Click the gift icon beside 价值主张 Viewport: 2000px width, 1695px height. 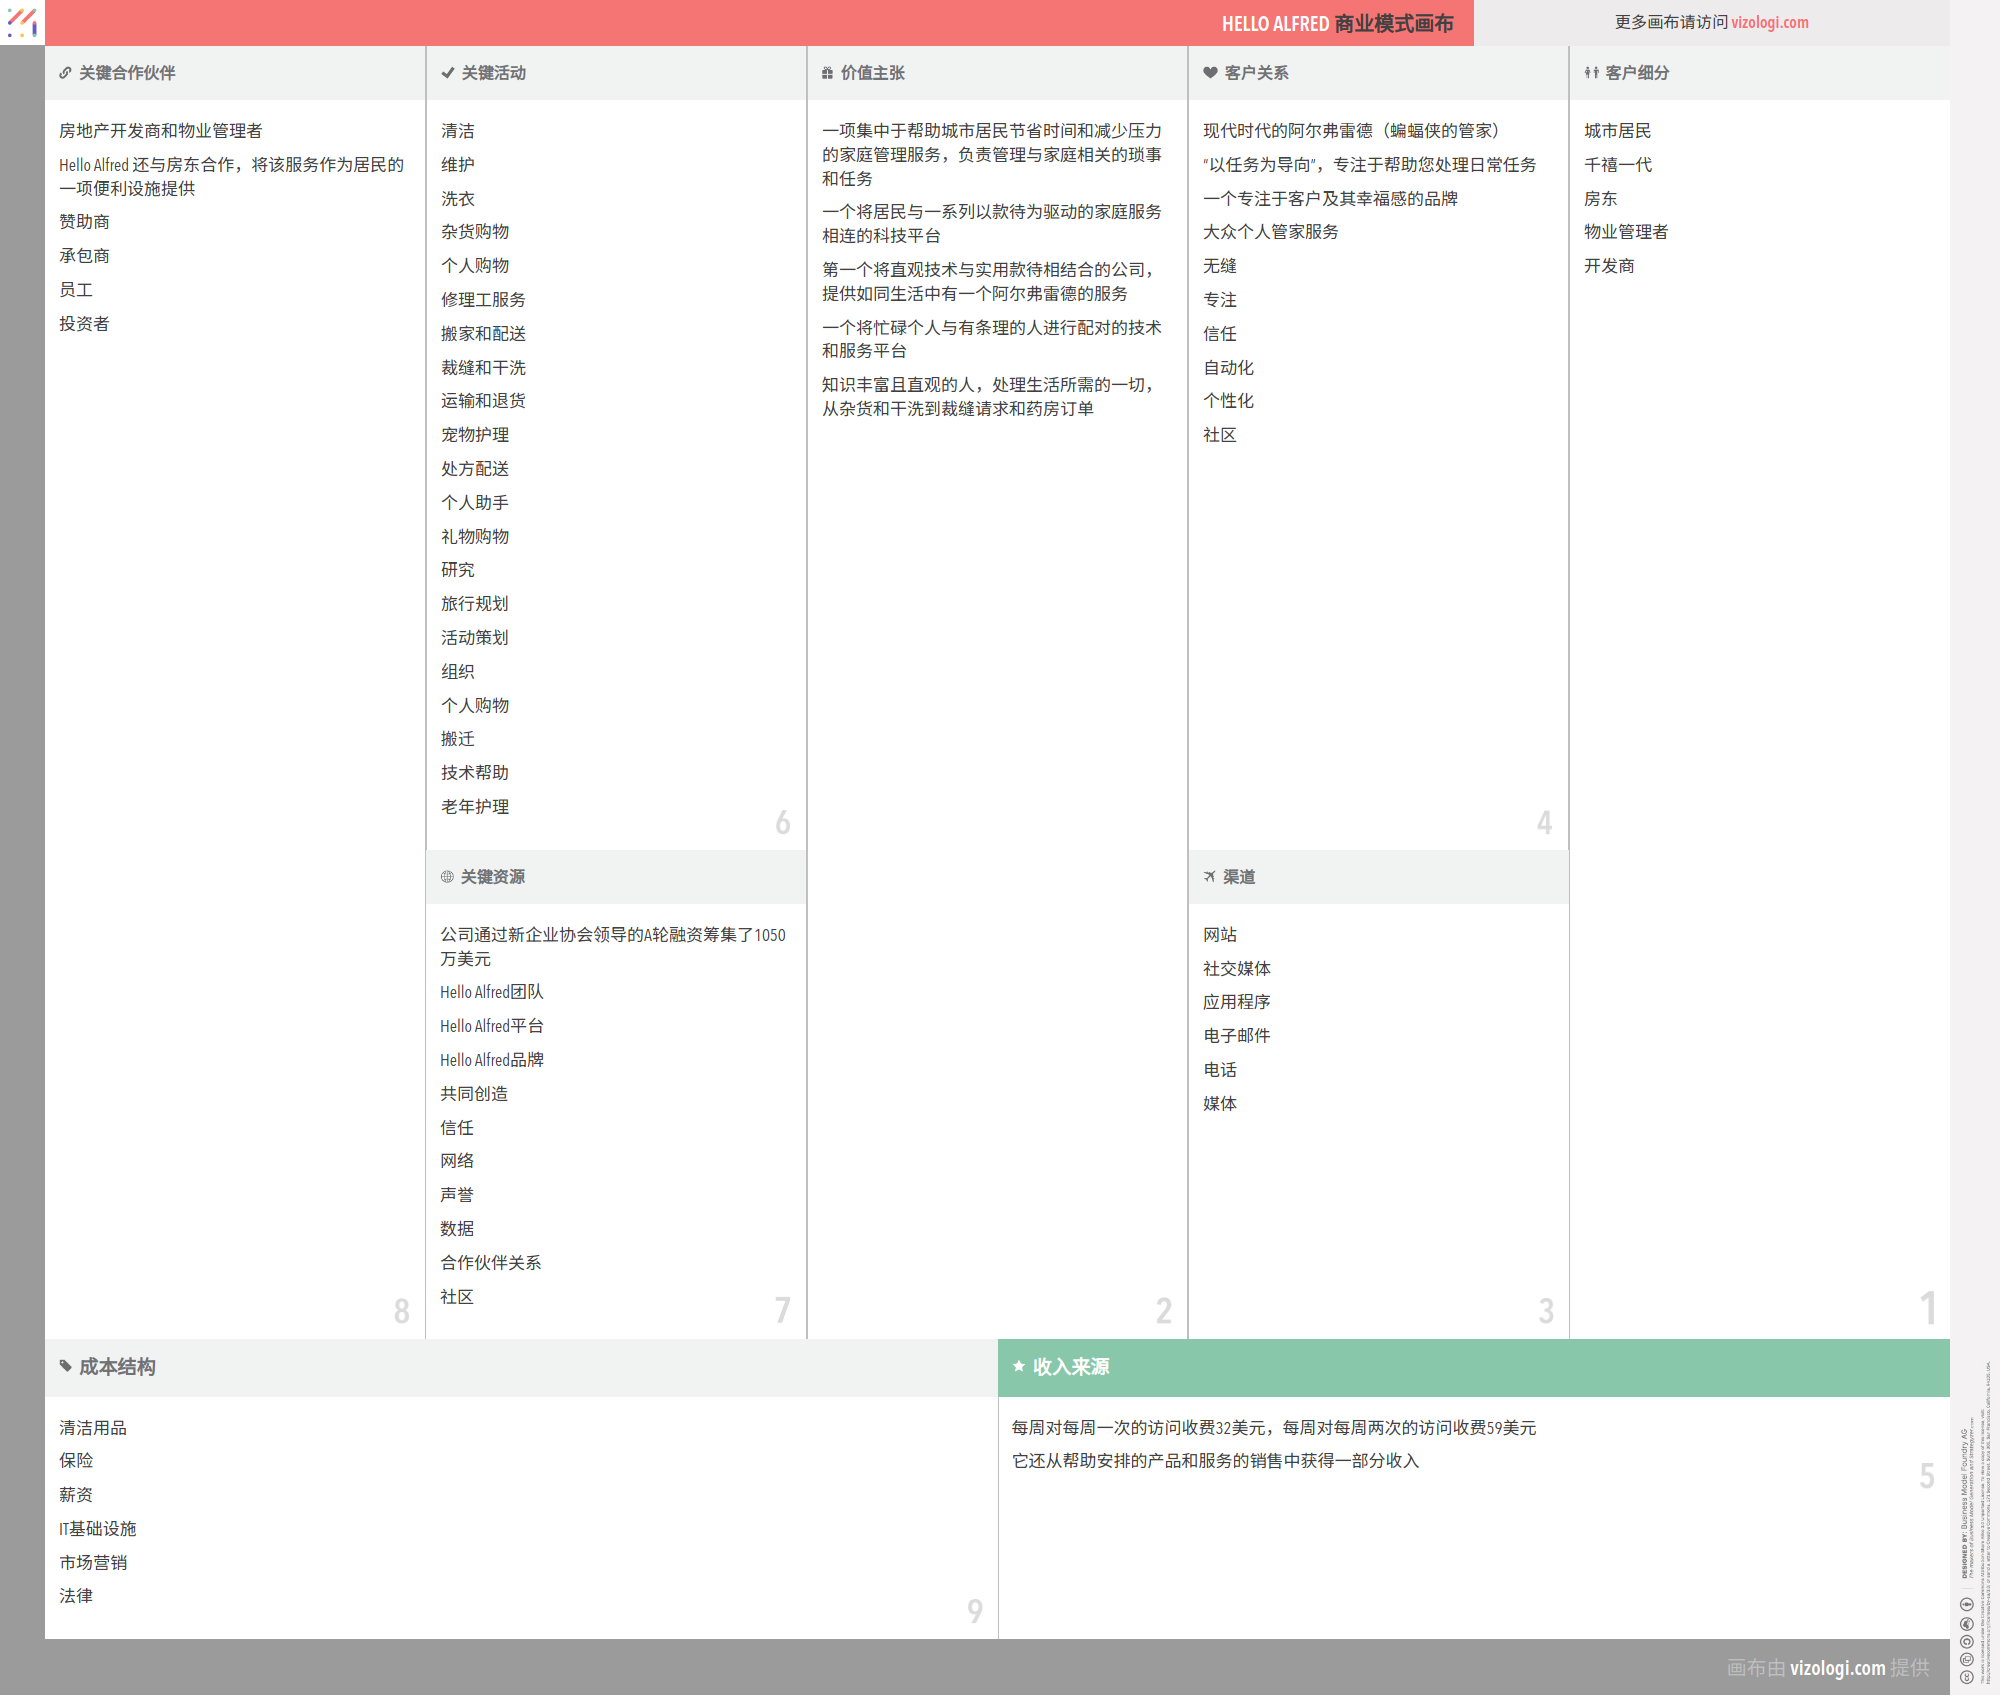tap(827, 73)
